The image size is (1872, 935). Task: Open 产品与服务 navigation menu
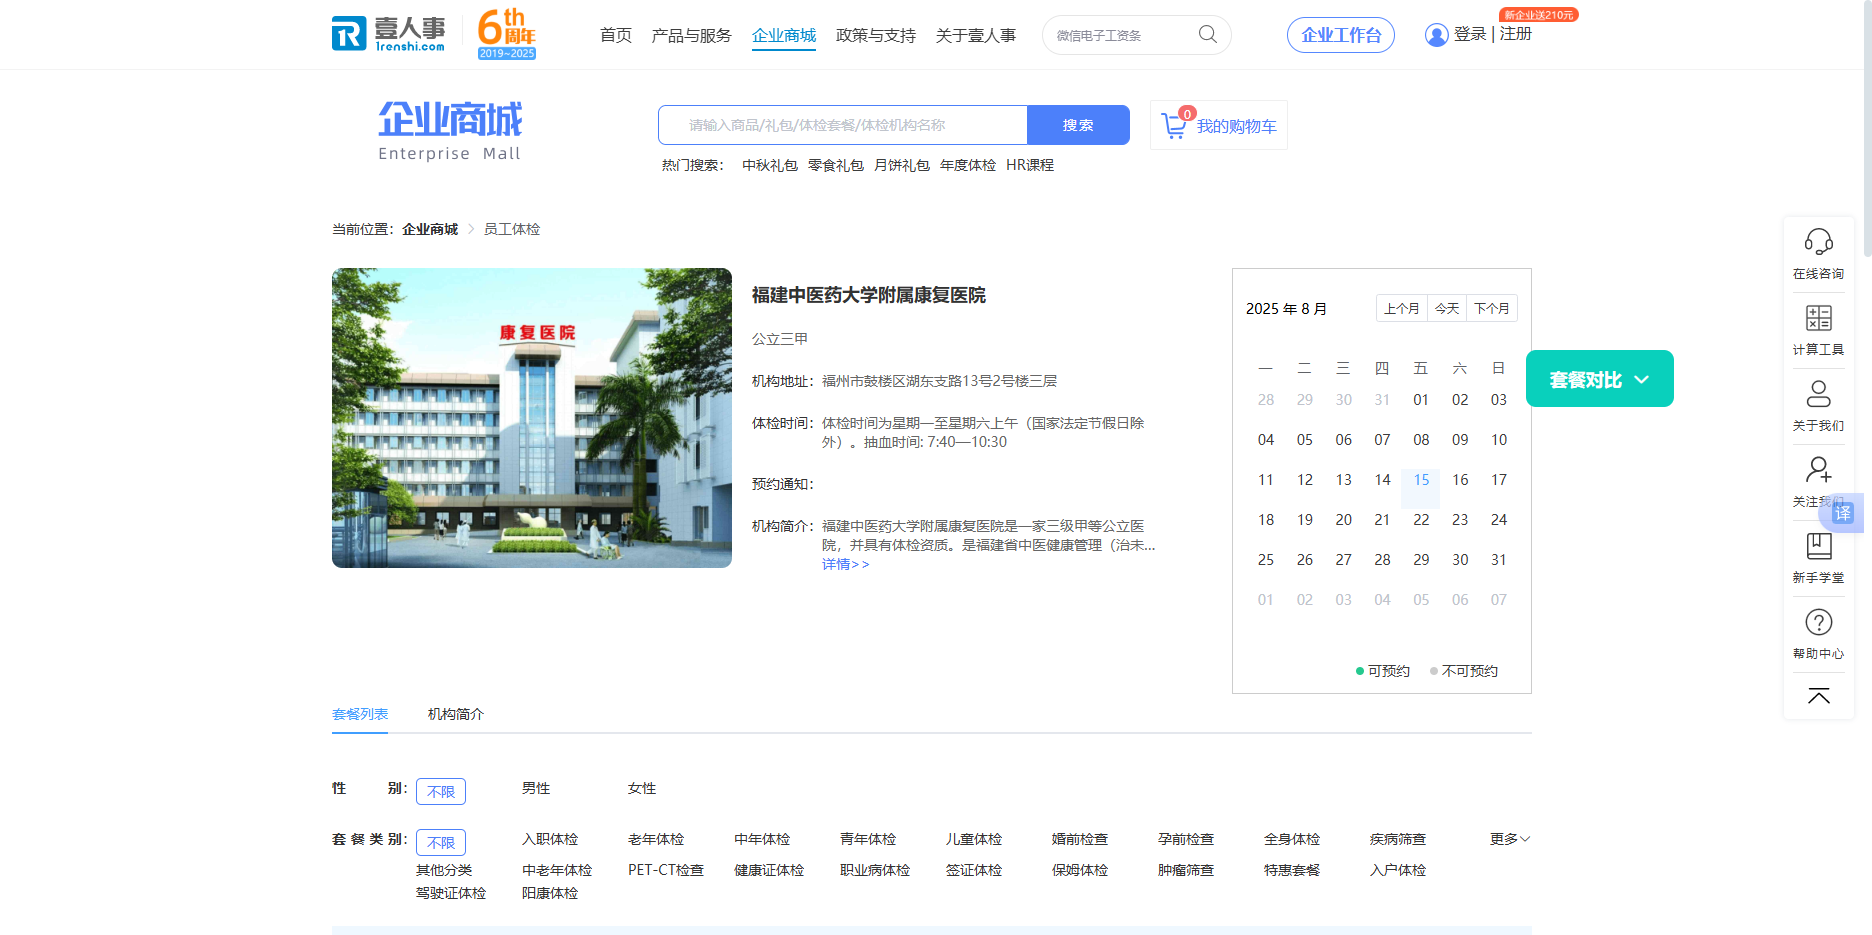pyautogui.click(x=691, y=35)
